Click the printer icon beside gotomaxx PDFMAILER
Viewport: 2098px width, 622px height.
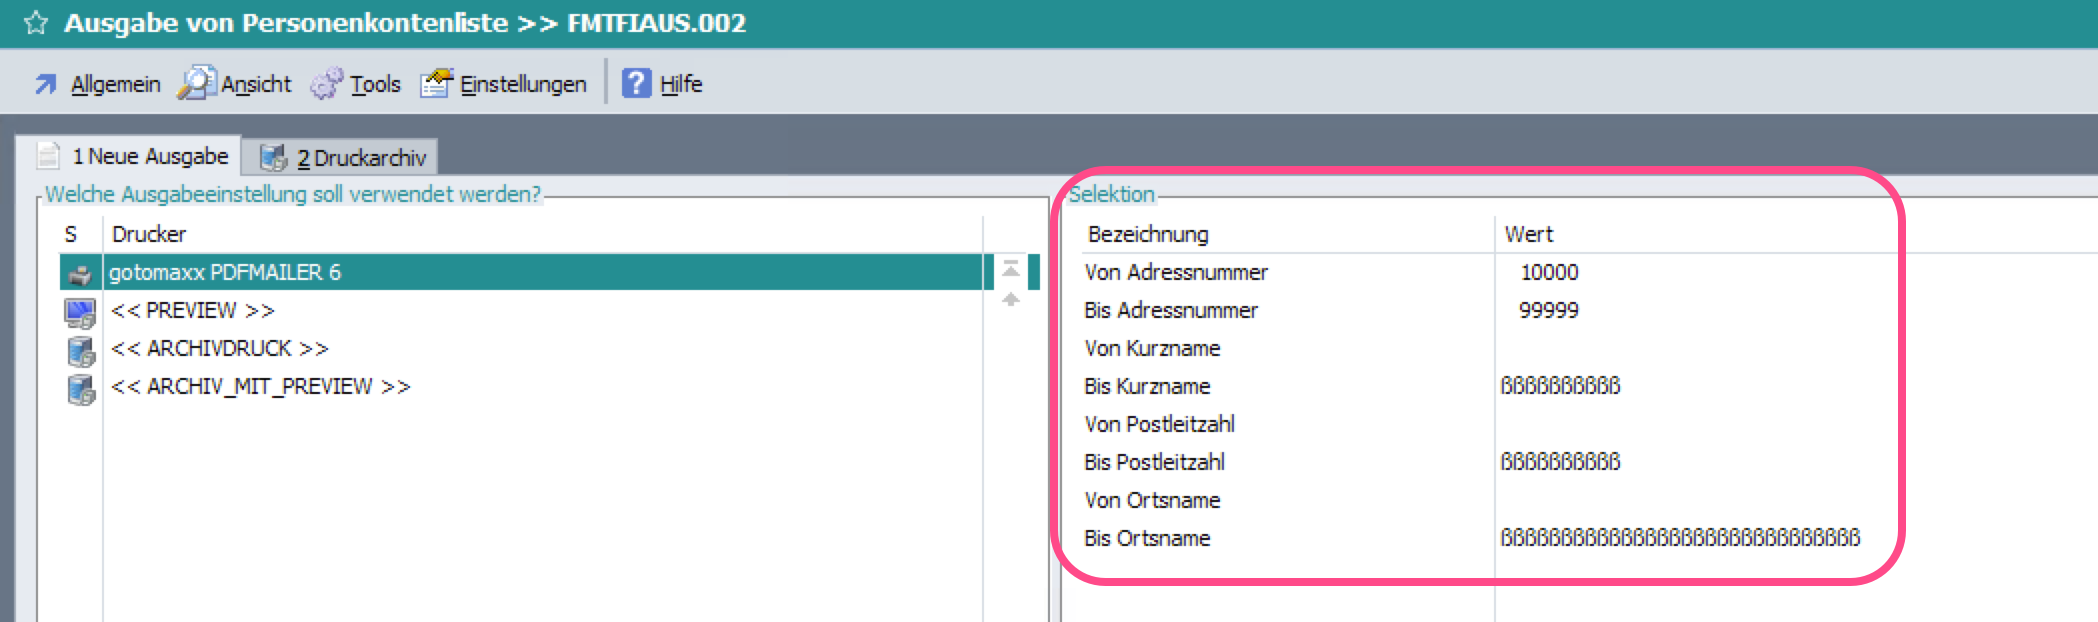pyautogui.click(x=80, y=273)
